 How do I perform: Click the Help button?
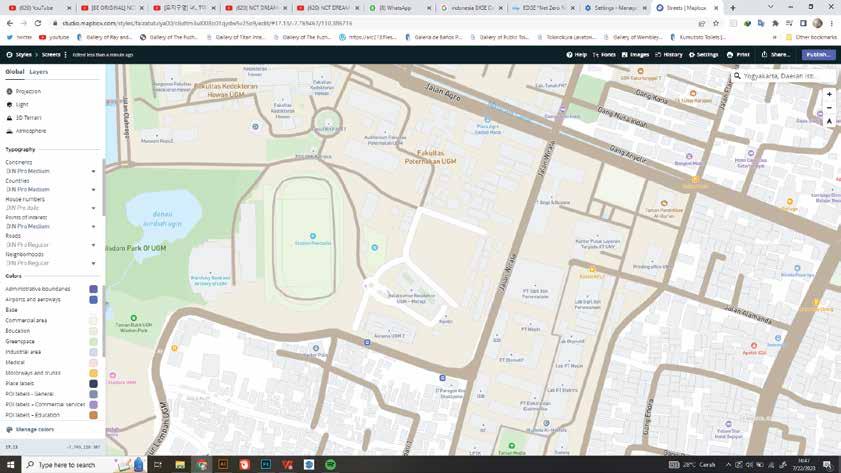pyautogui.click(x=577, y=55)
